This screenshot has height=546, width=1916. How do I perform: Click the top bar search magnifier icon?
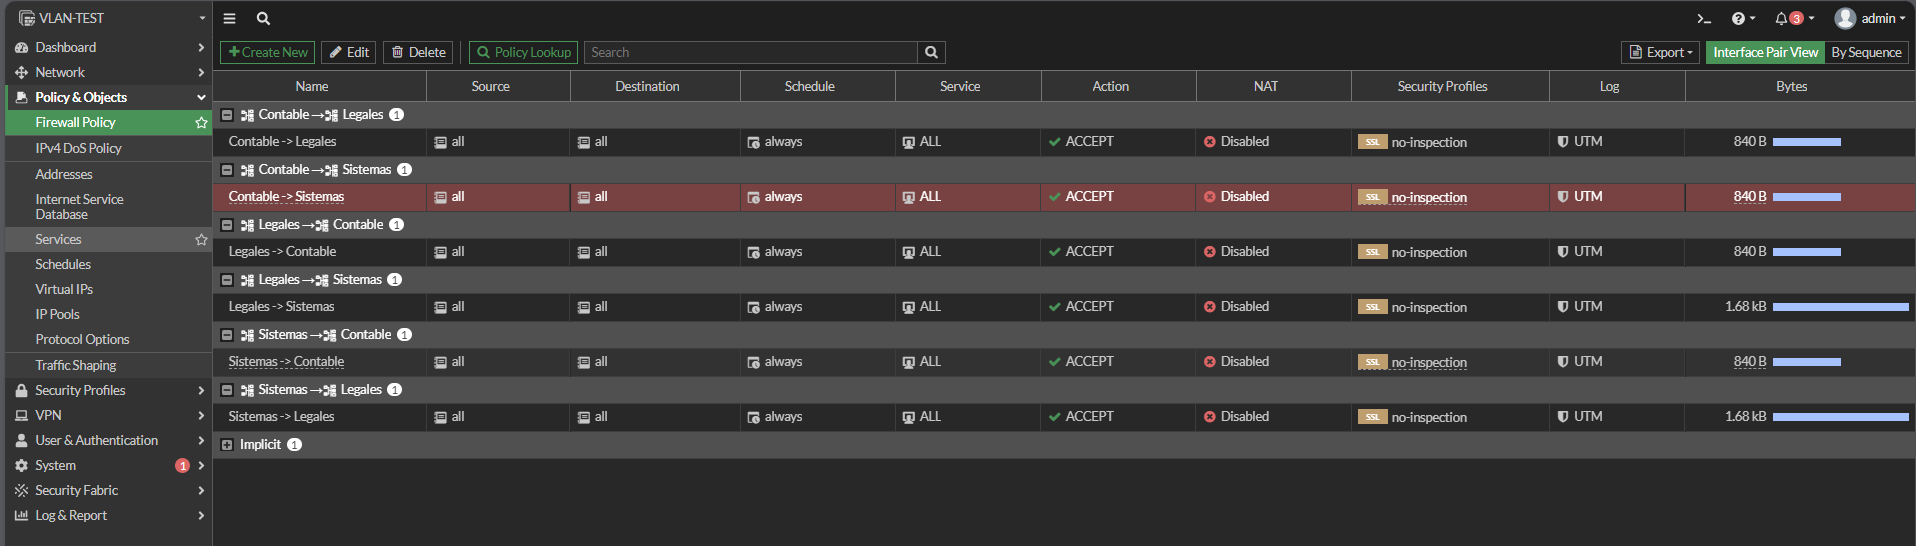coord(263,19)
